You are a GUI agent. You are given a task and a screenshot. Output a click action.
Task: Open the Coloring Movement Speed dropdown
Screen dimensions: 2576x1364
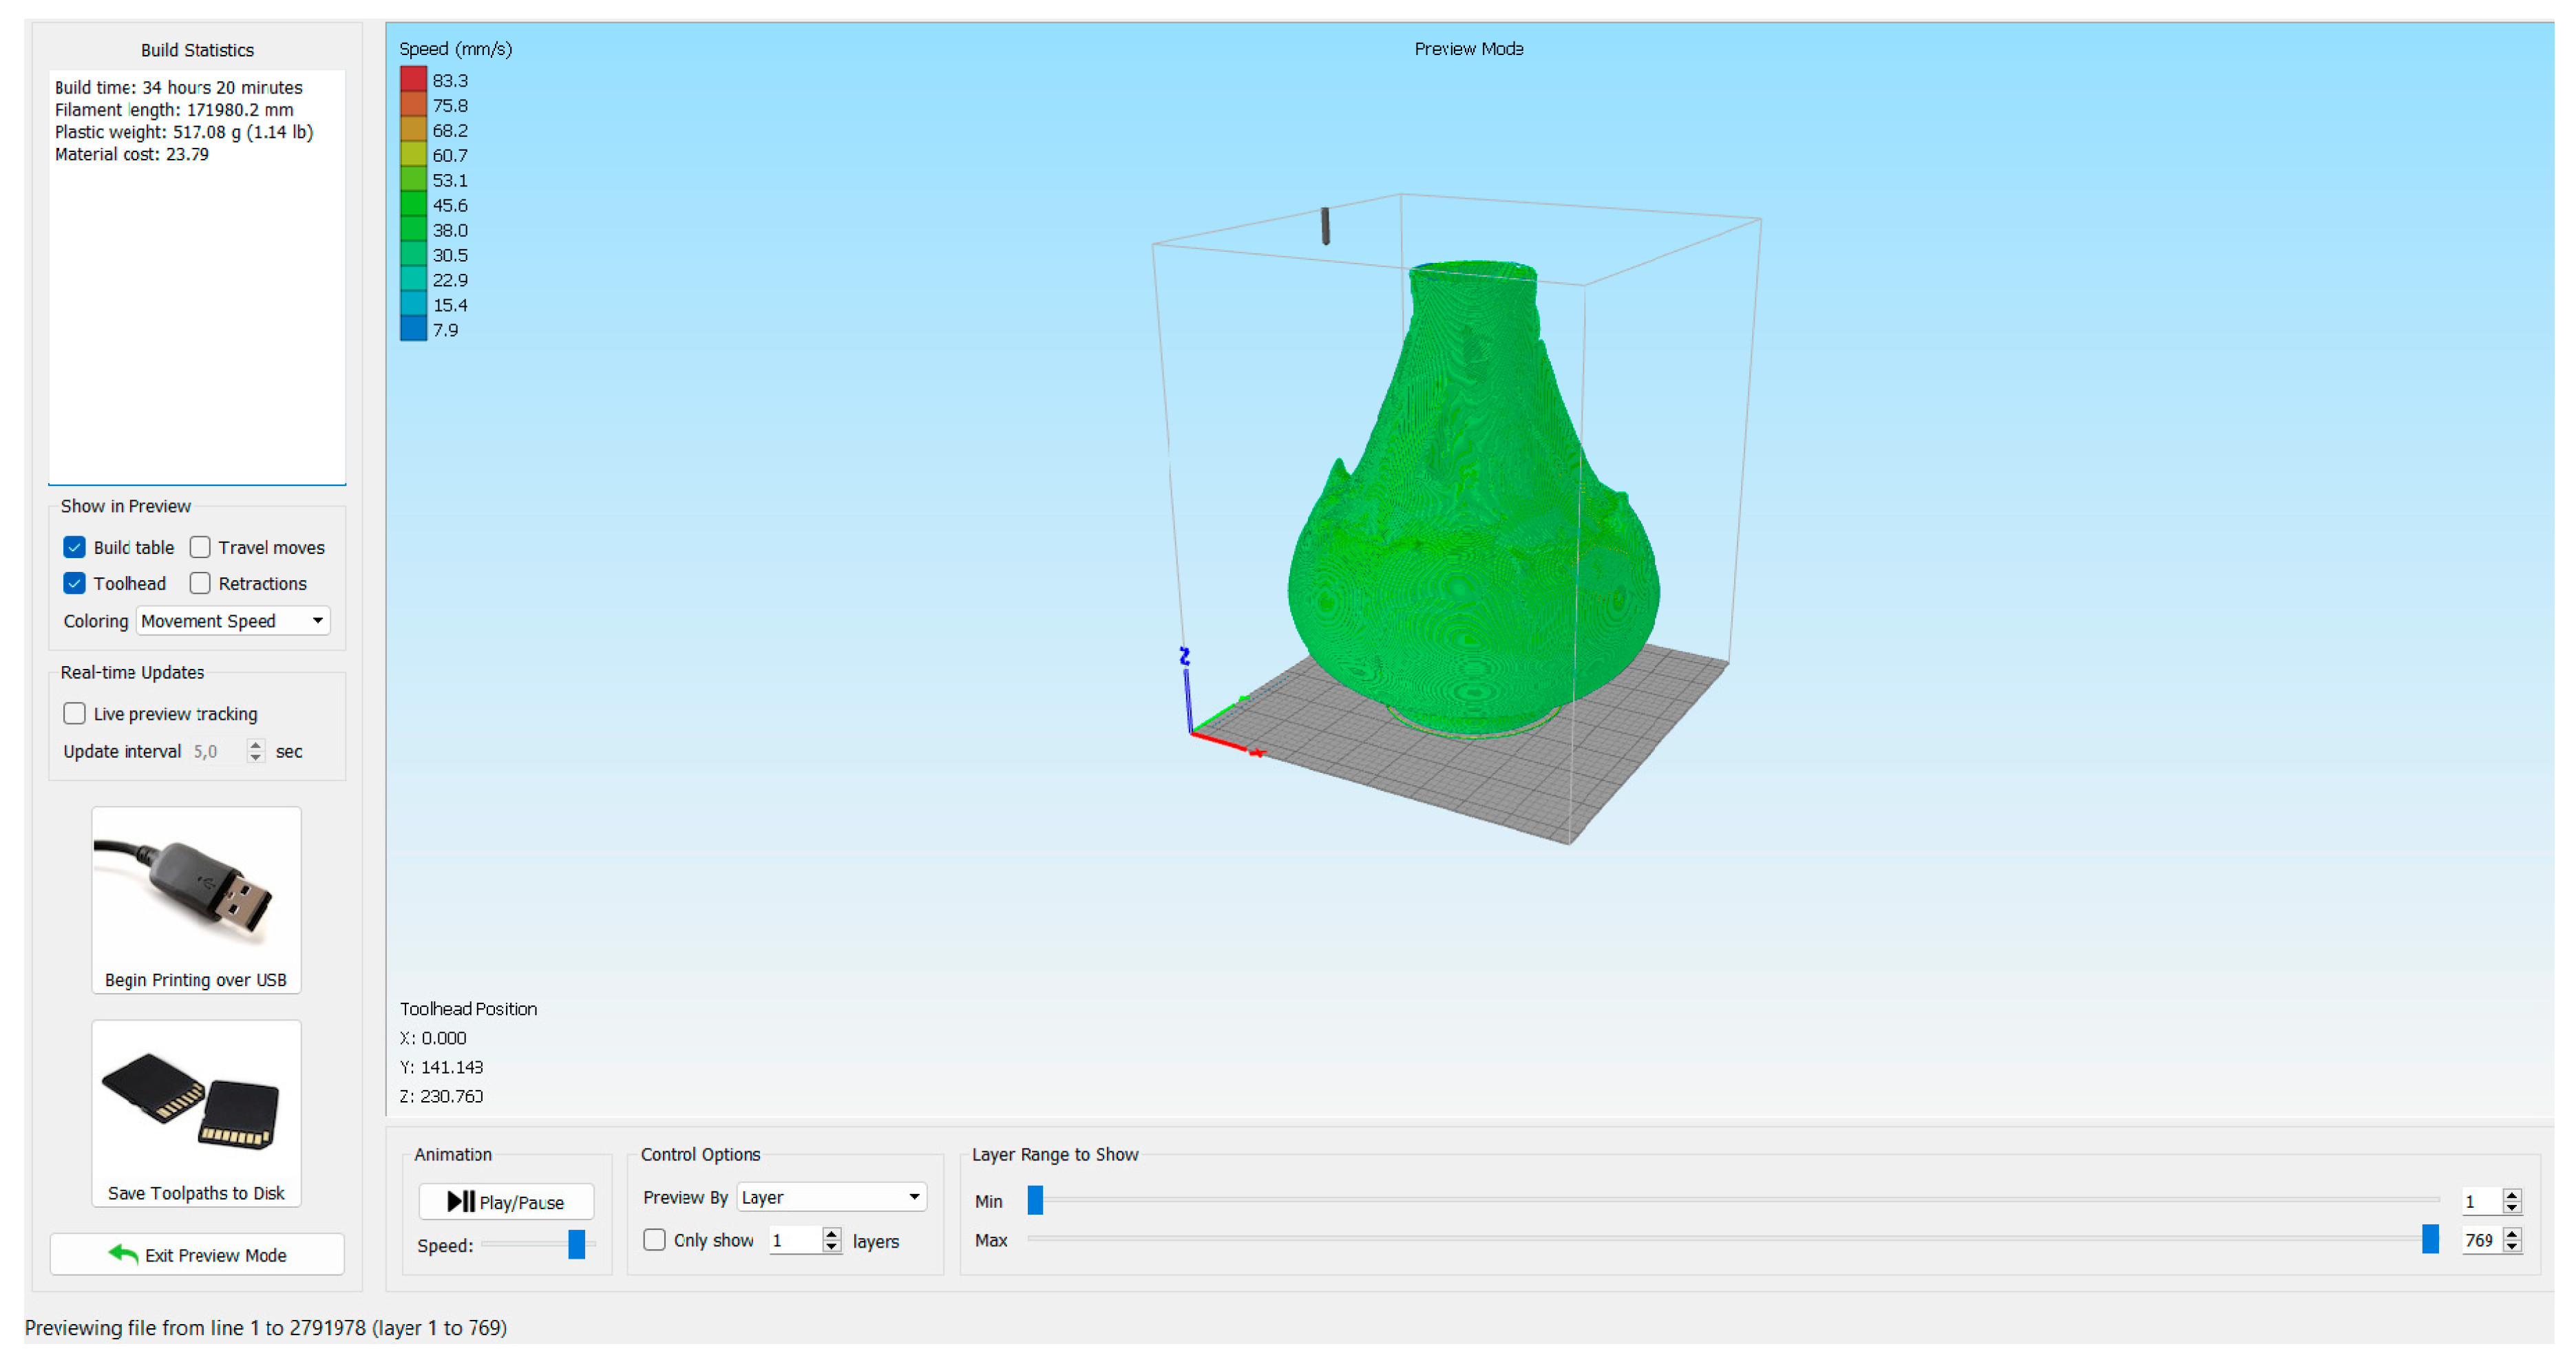[x=232, y=621]
